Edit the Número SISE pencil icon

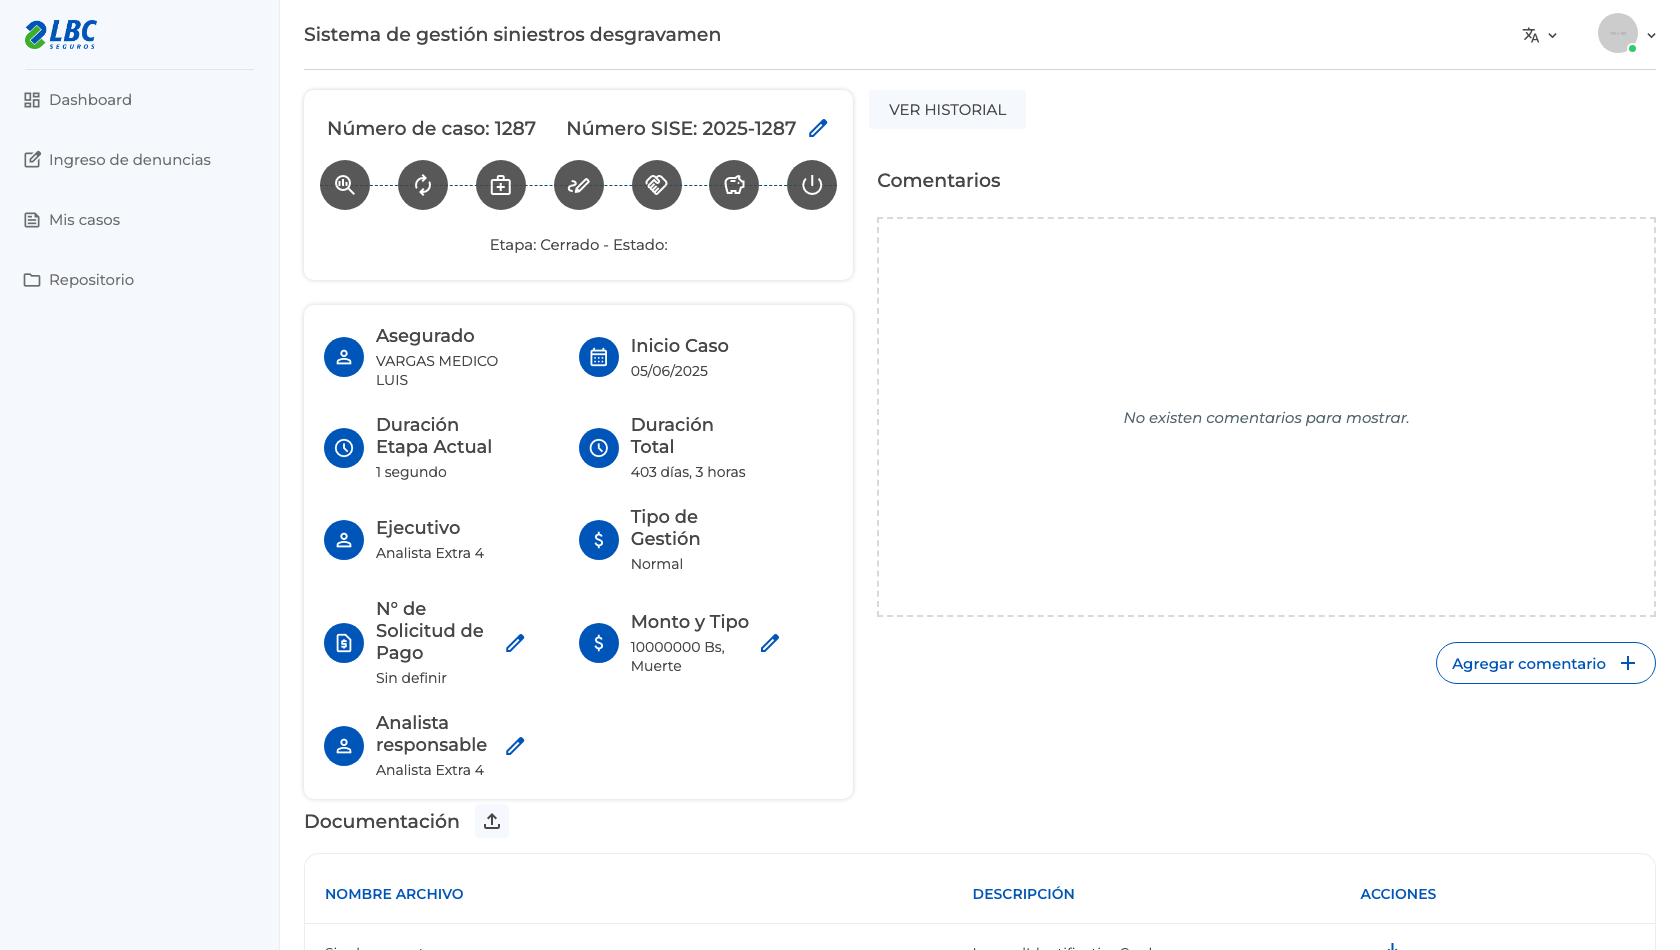818,128
